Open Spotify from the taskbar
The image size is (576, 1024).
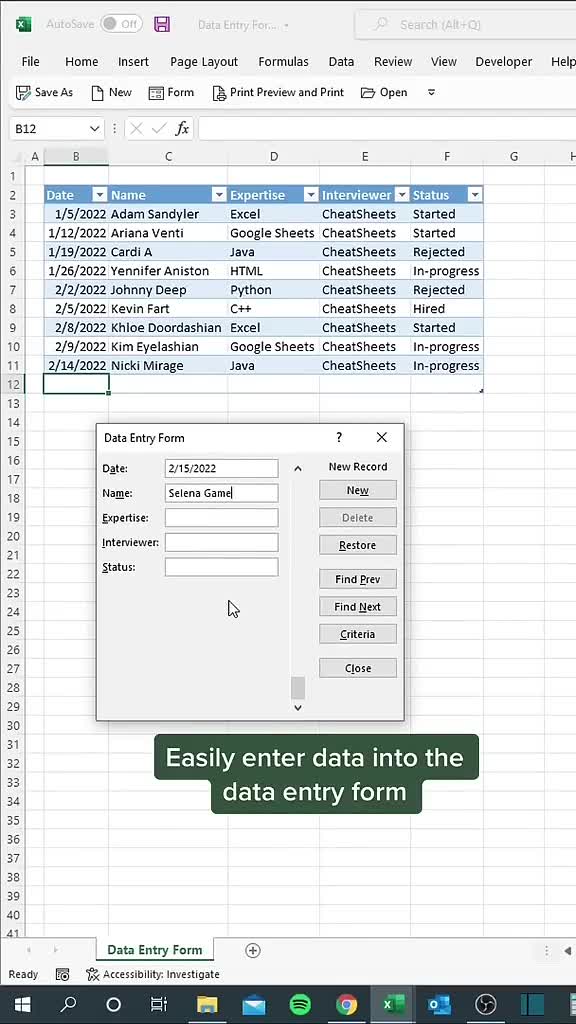coord(300,1005)
